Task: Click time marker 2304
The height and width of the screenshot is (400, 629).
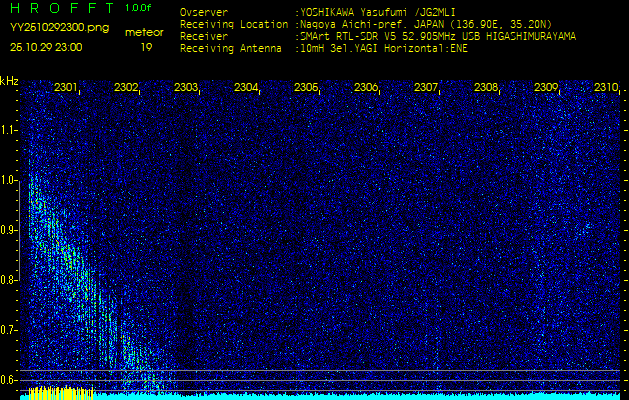Action: click(x=246, y=87)
